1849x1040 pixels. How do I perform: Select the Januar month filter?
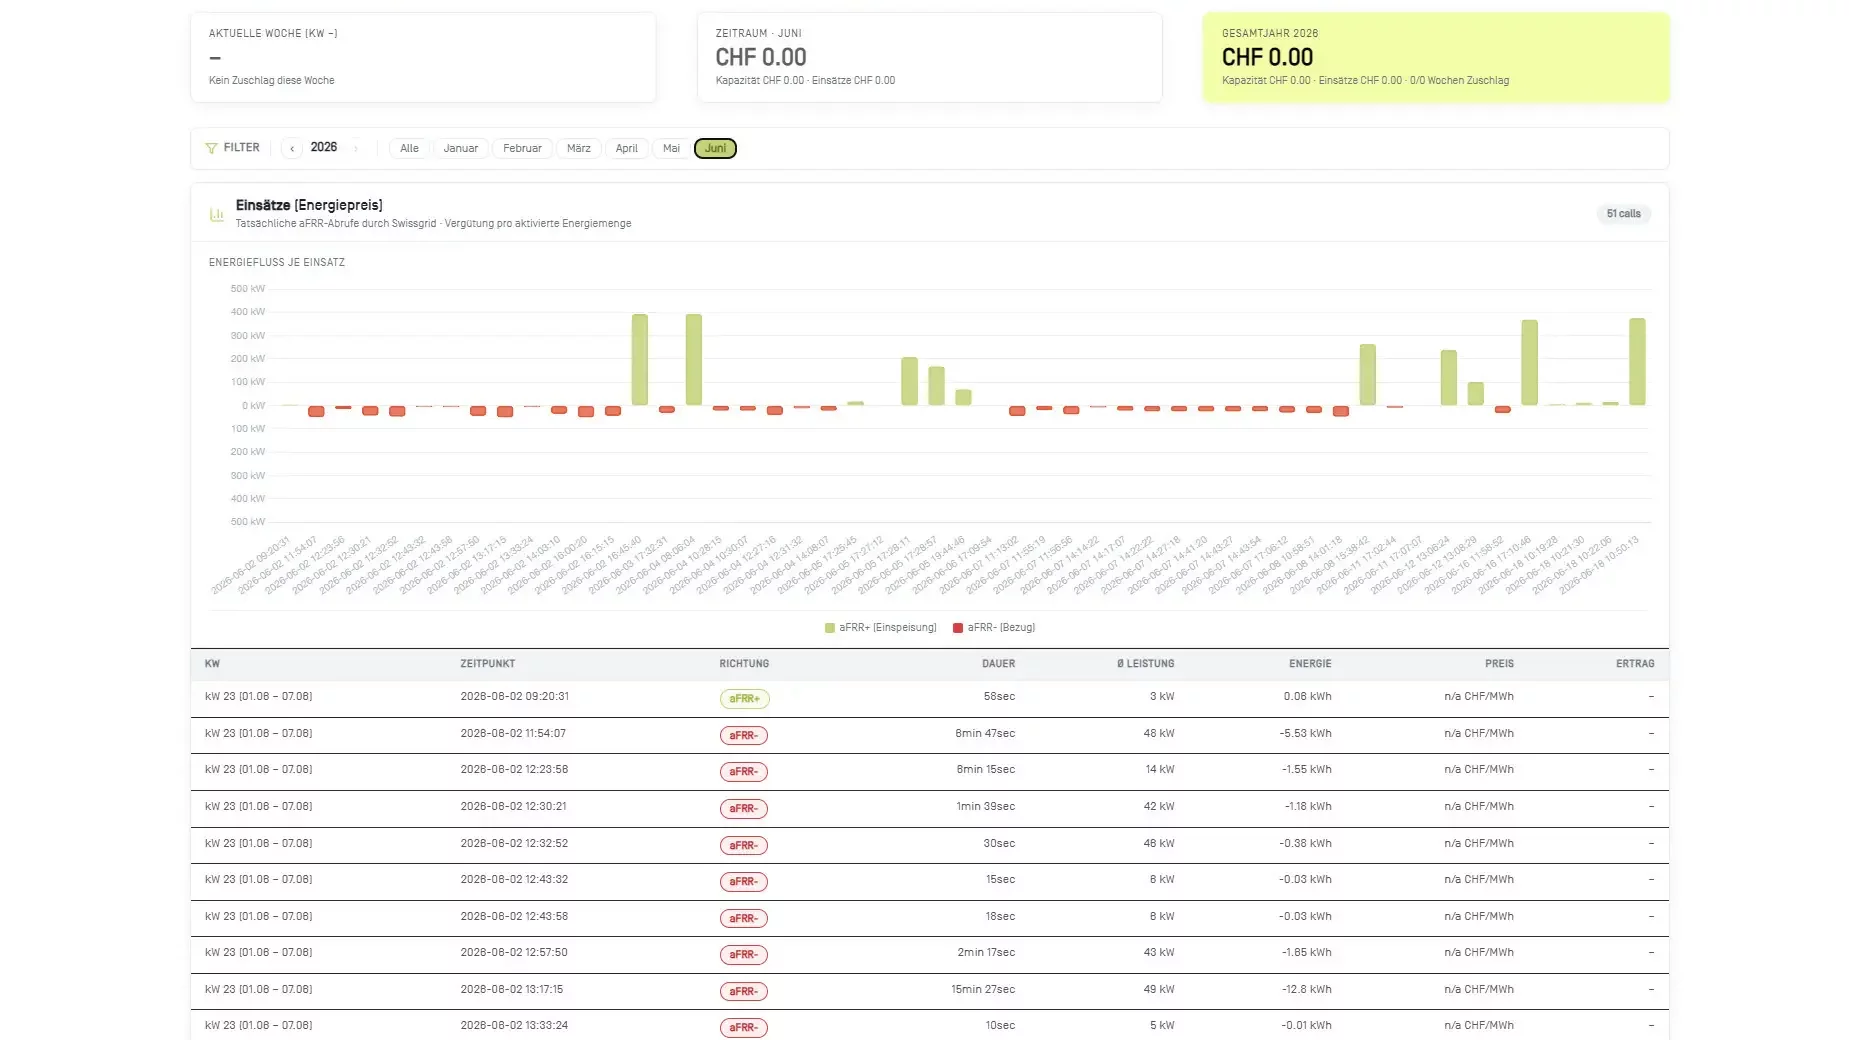(461, 148)
